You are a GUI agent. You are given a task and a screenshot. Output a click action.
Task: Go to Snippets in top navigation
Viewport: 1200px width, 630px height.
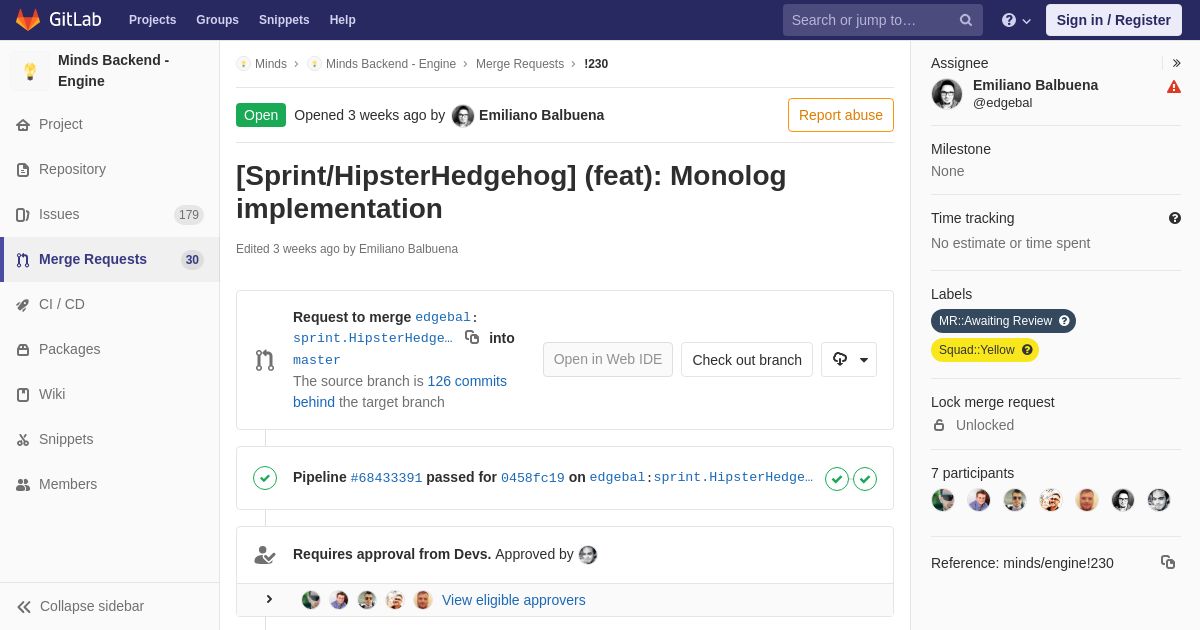click(284, 20)
